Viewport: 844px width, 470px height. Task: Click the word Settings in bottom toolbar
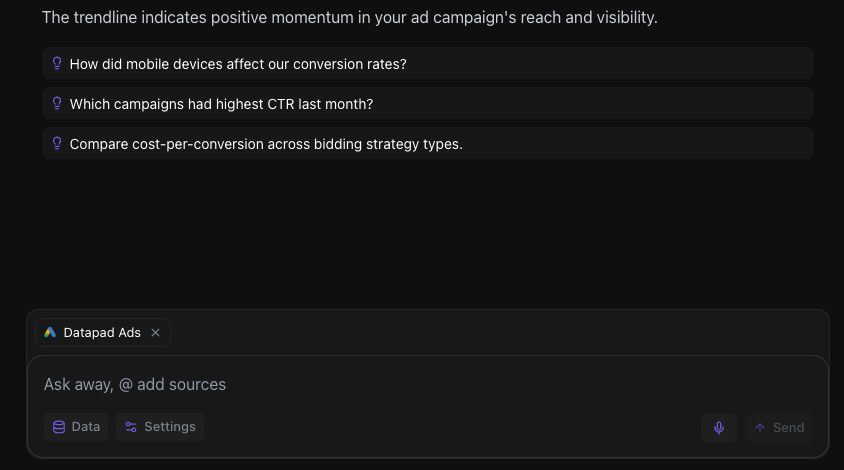170,427
